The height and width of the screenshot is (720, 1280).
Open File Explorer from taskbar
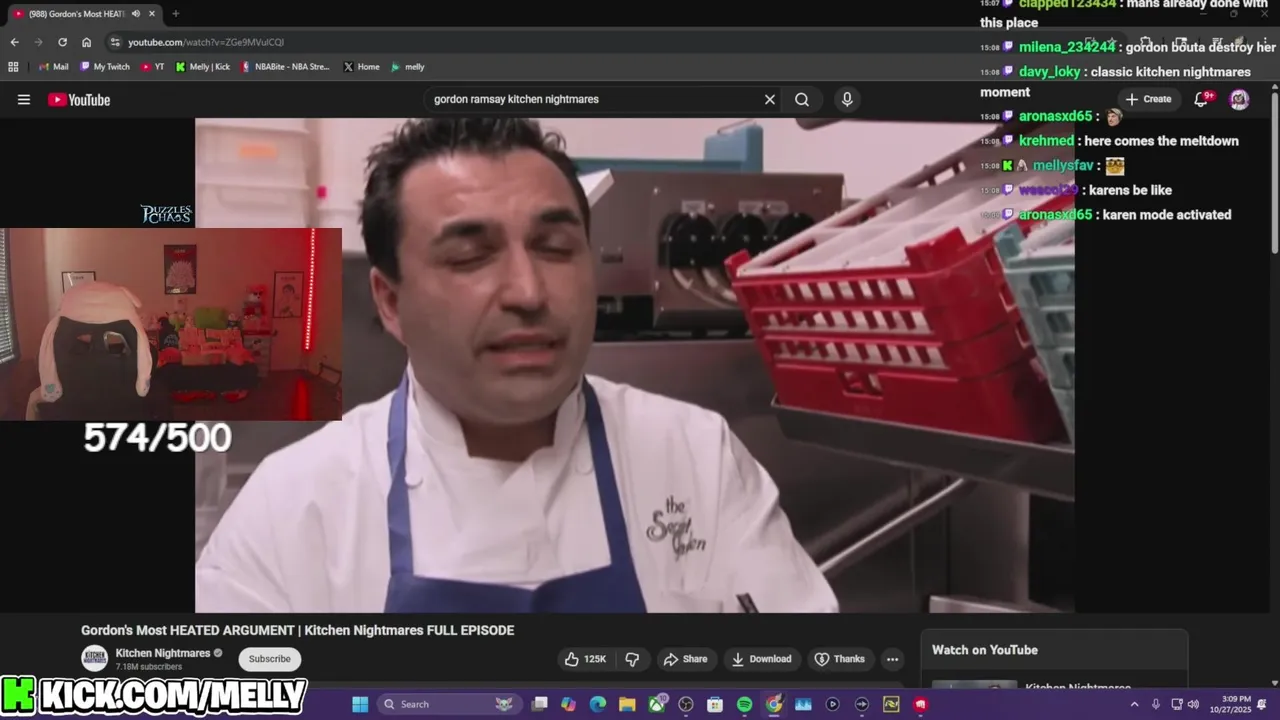(627, 704)
